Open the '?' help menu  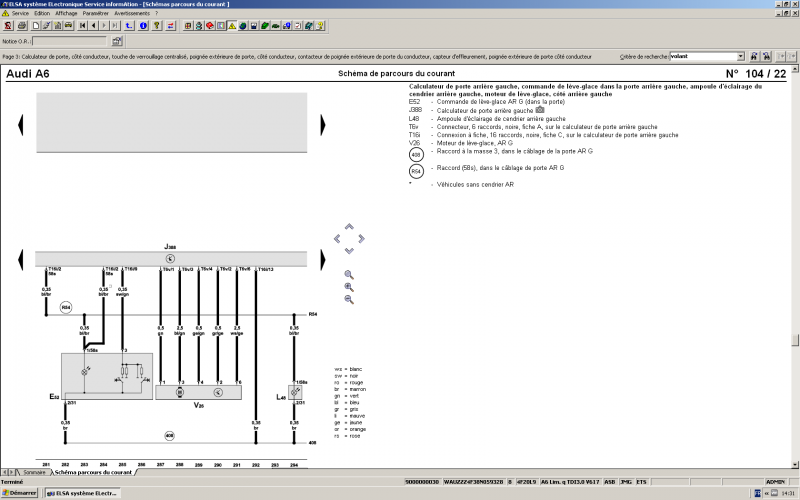coord(157,13)
